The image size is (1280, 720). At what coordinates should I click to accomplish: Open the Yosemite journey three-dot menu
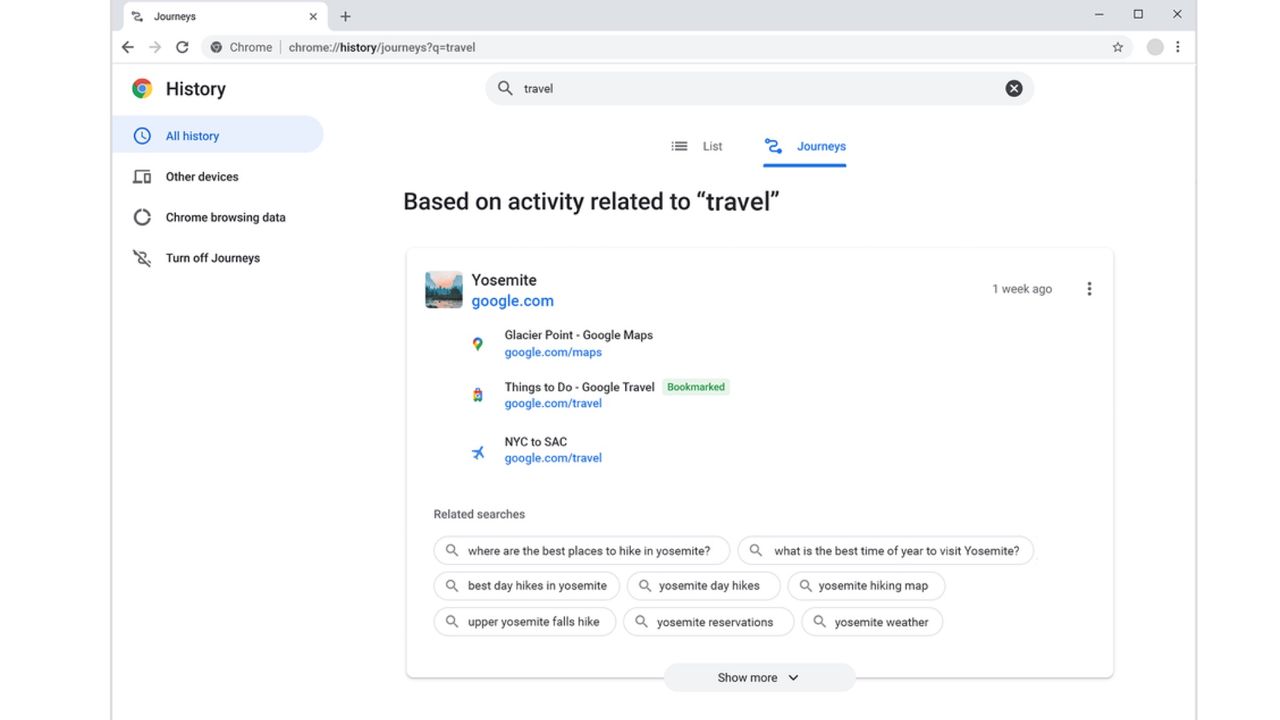point(1089,289)
